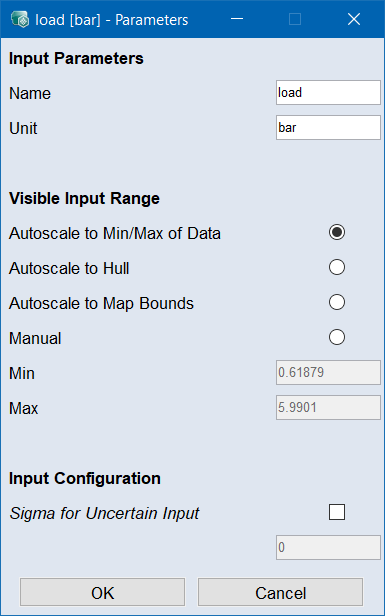This screenshot has width=385, height=616.
Task: Click the Min value field showing 0.61879
Action: point(328,372)
